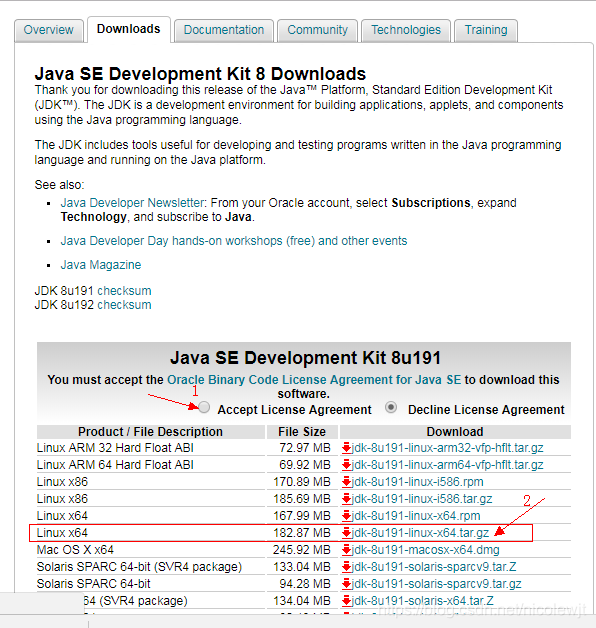The width and height of the screenshot is (596, 628).
Task: Download jdk-8u191-linux-x64.rpm file link
Action: tap(416, 516)
